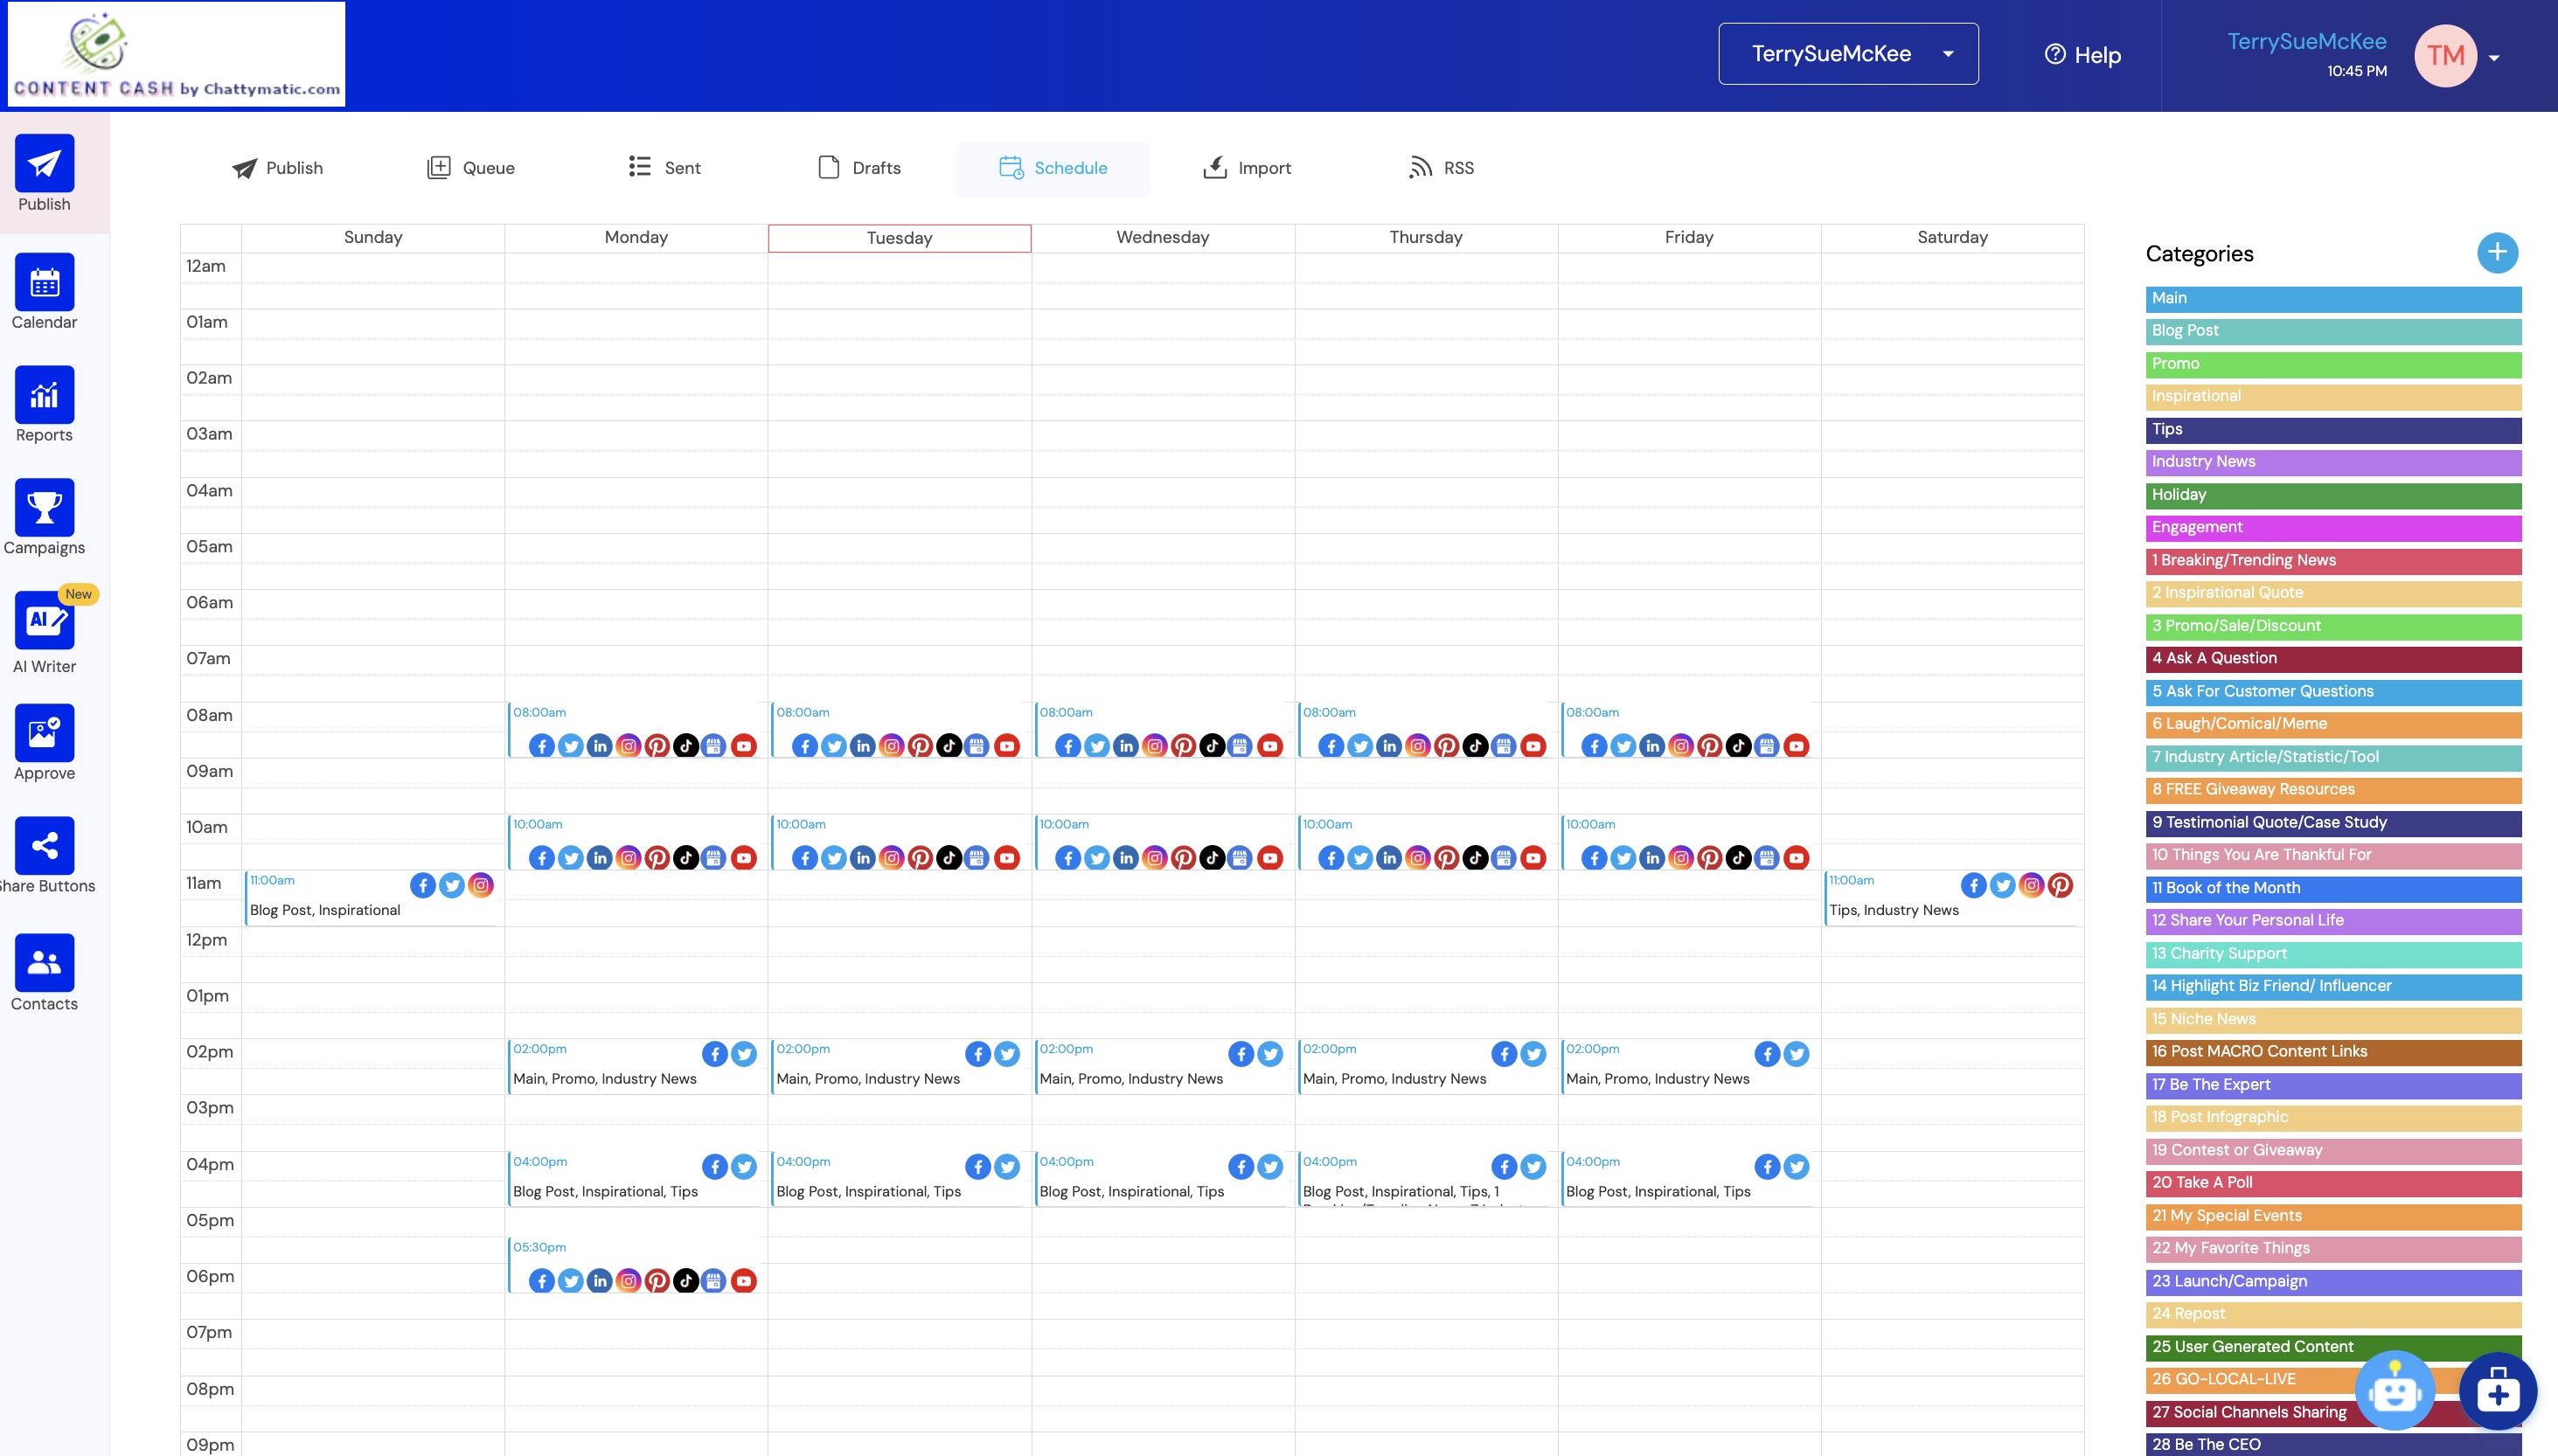Add a new category with plus button
The width and height of the screenshot is (2558, 1456).
point(2497,253)
